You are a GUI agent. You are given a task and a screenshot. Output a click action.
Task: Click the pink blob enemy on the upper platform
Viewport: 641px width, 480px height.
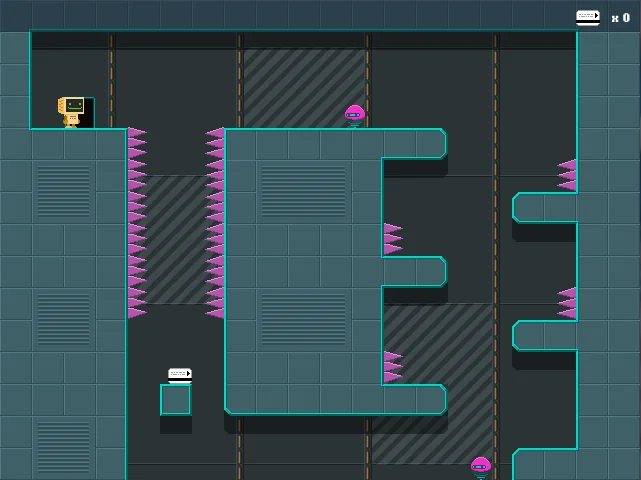(354, 116)
